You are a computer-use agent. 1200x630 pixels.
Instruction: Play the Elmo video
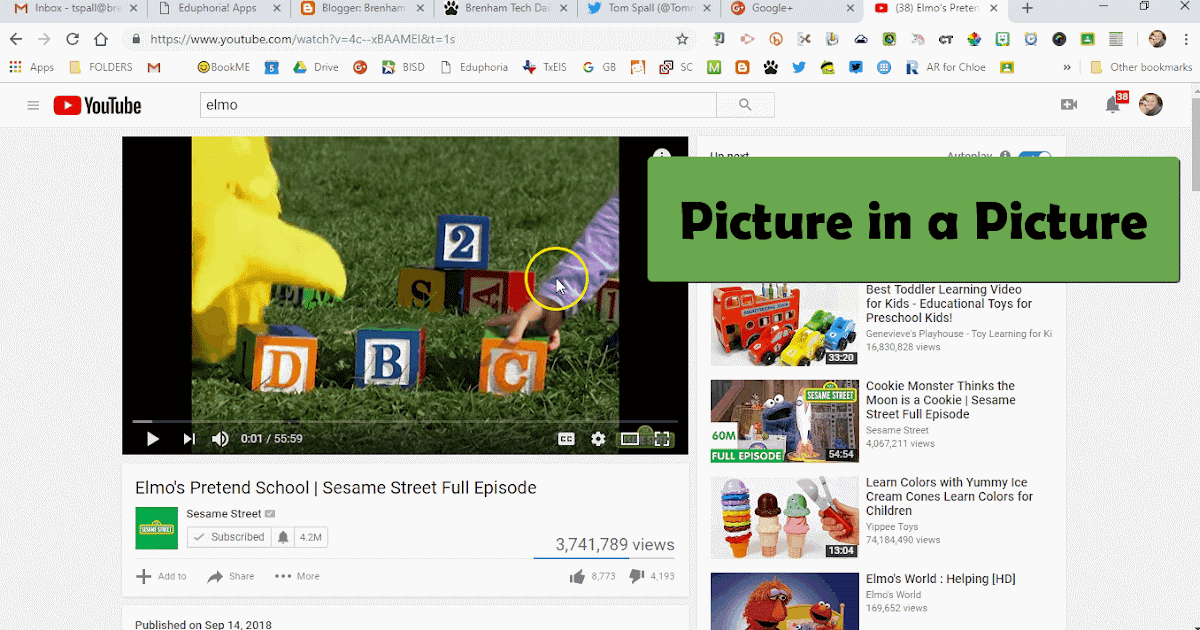click(153, 439)
